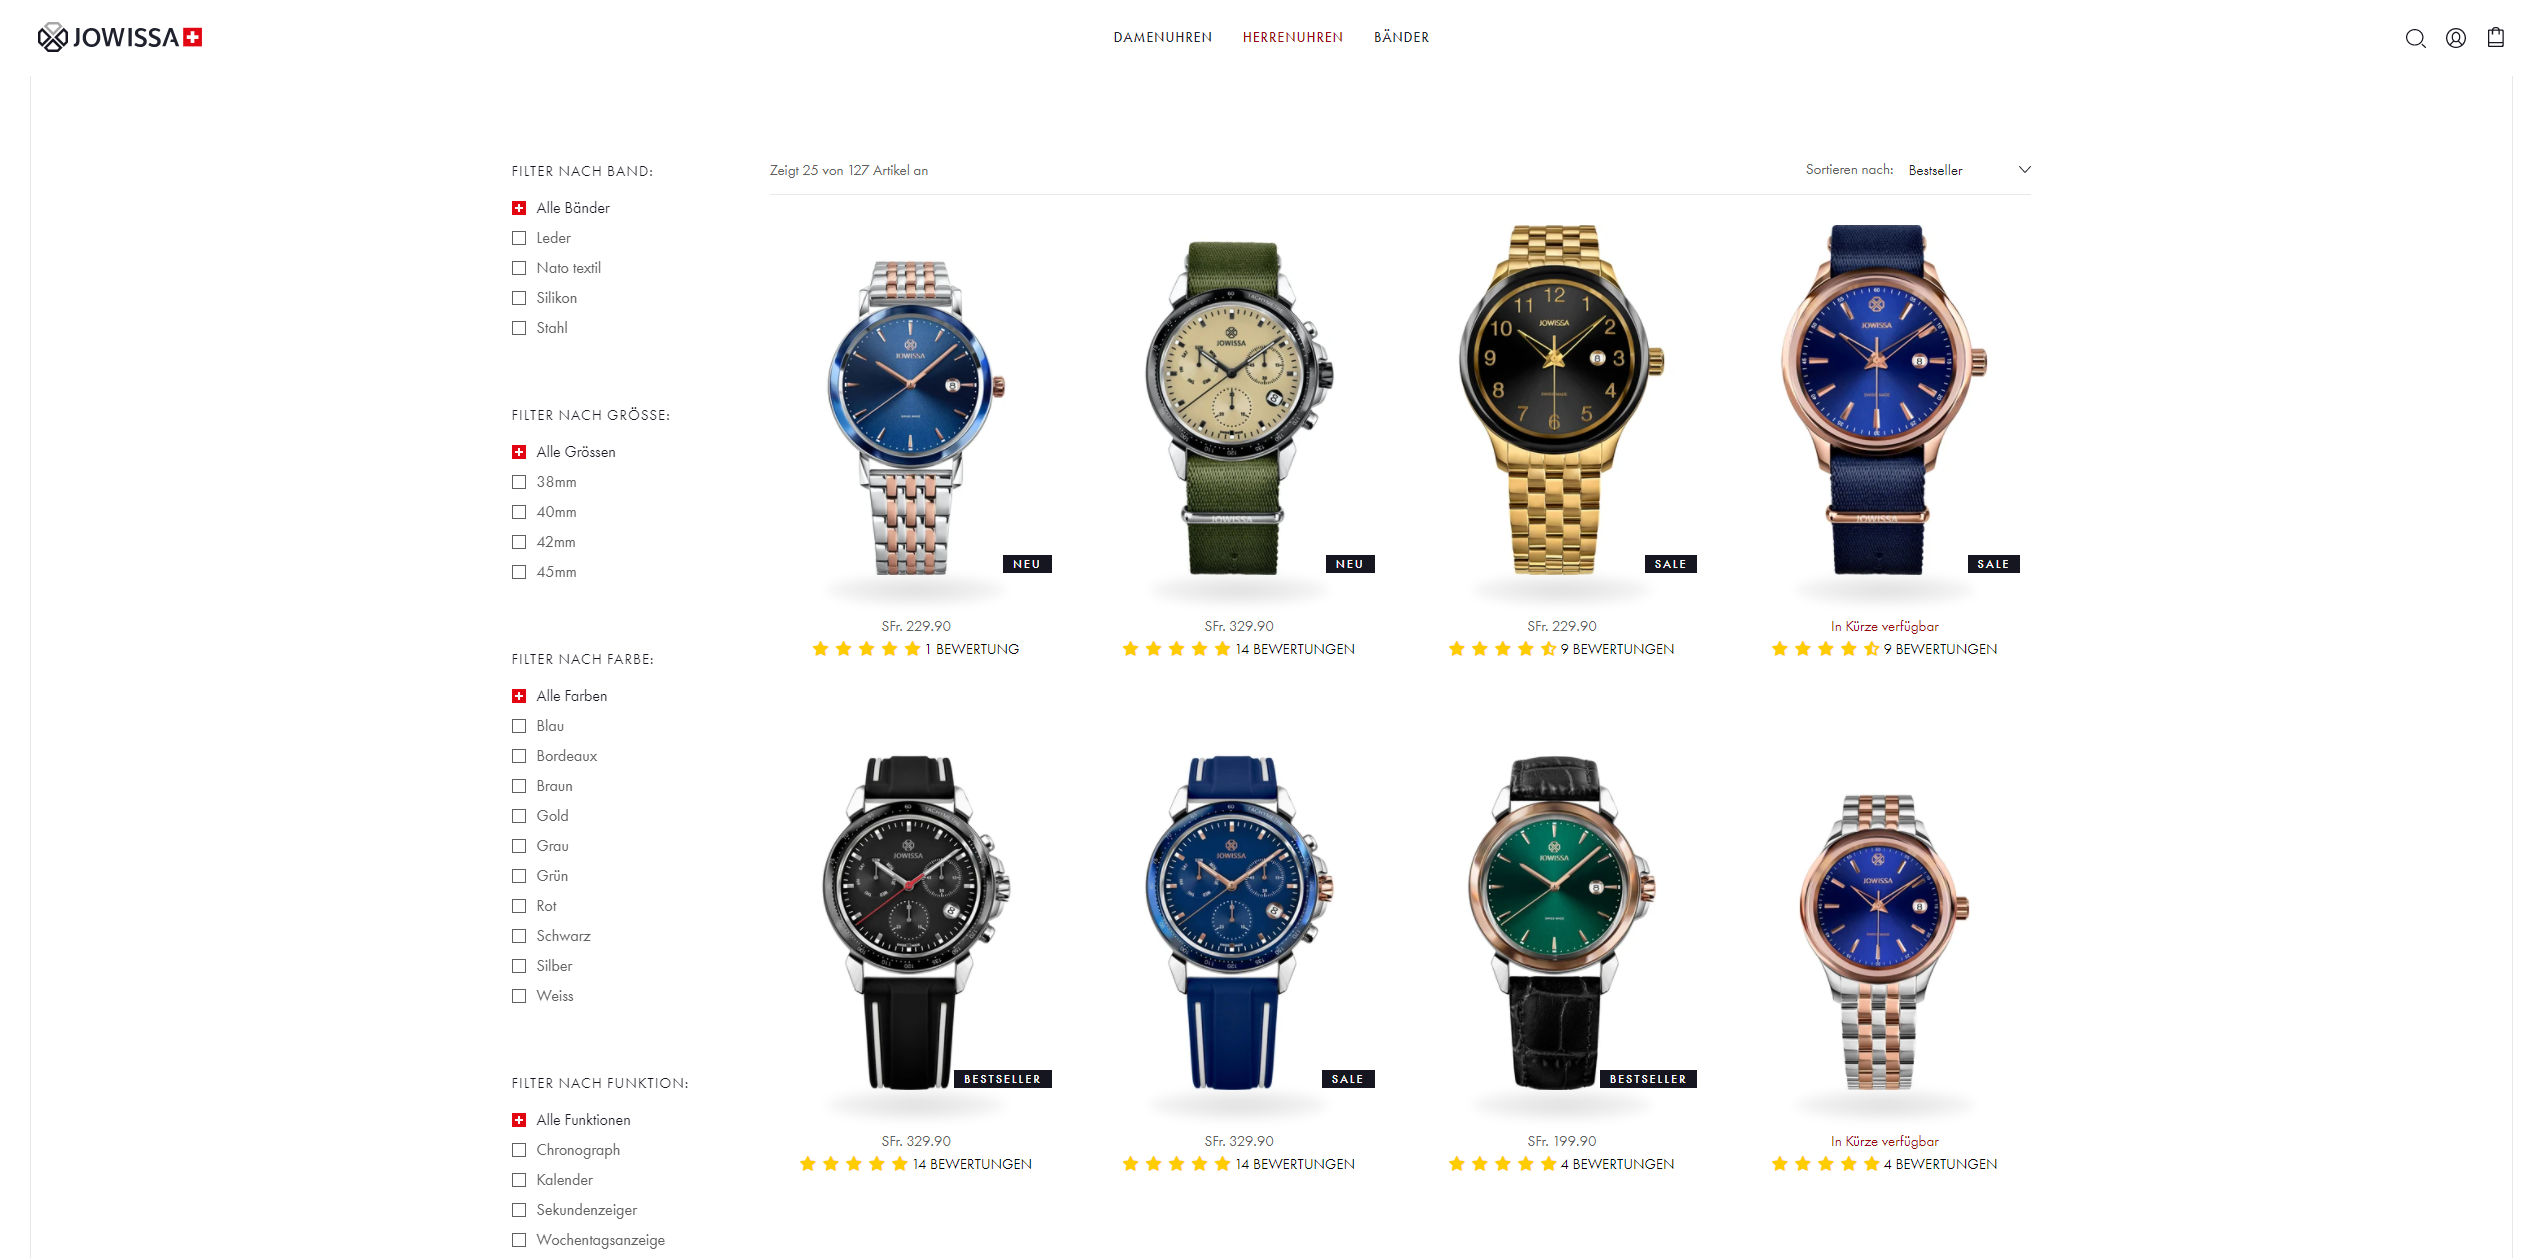Click the sort dropdown chevron arrow
This screenshot has height=1258, width=2540.
[x=2025, y=169]
